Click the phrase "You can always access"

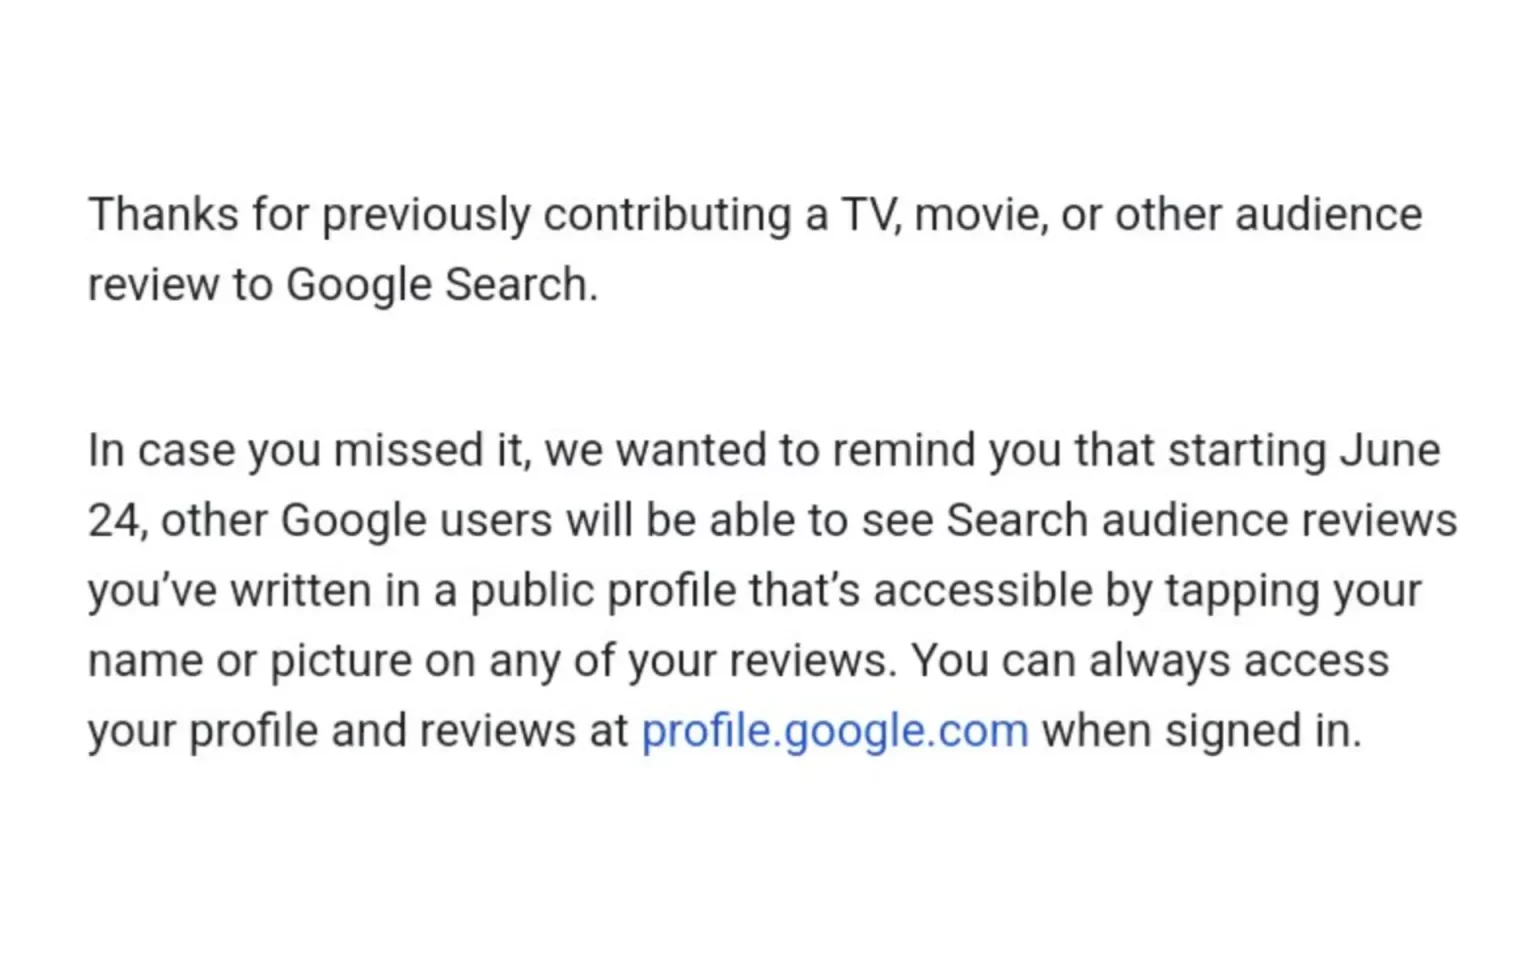(x=1150, y=661)
